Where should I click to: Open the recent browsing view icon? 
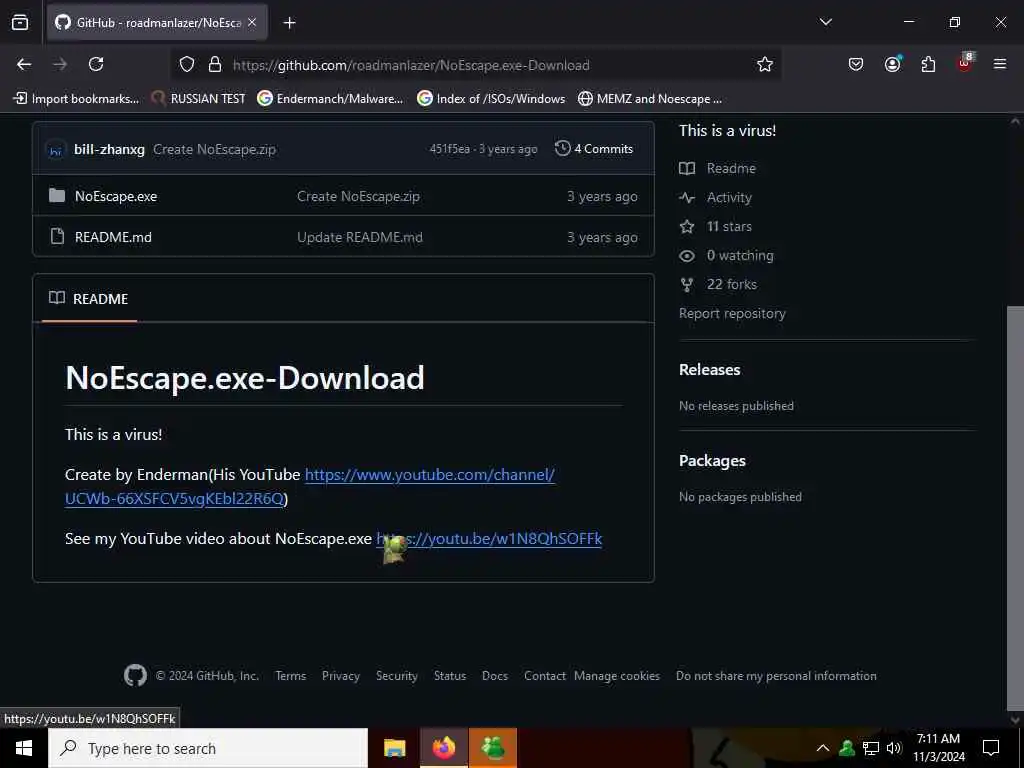coord(20,22)
